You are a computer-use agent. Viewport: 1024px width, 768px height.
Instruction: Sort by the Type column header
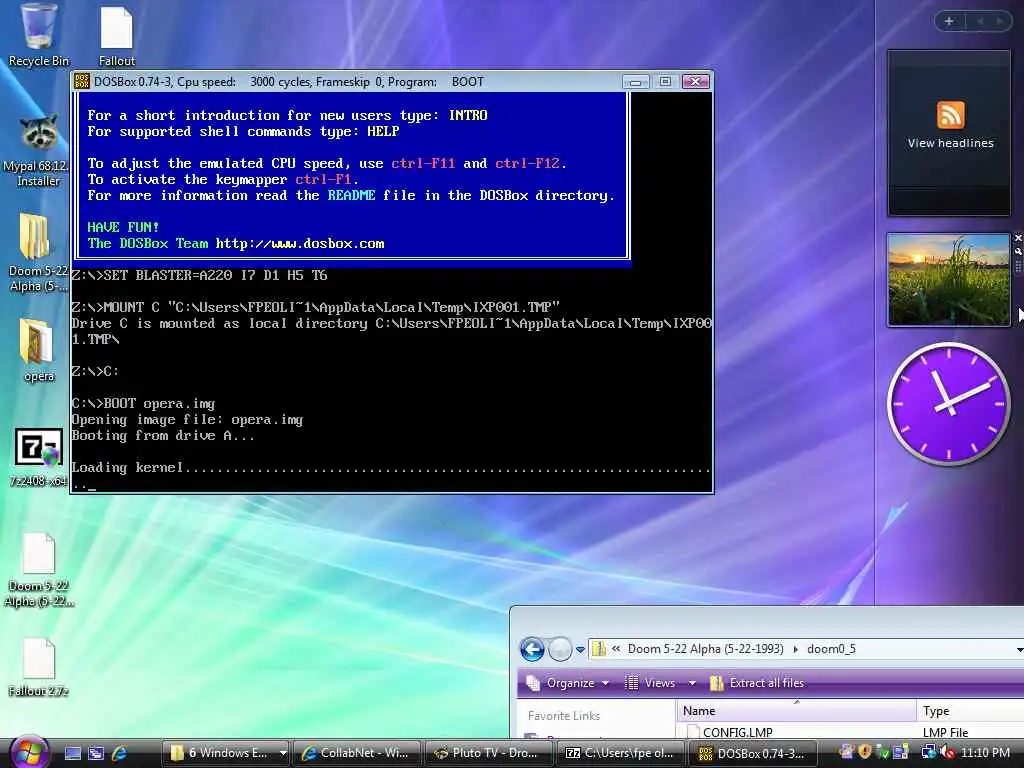coord(970,711)
